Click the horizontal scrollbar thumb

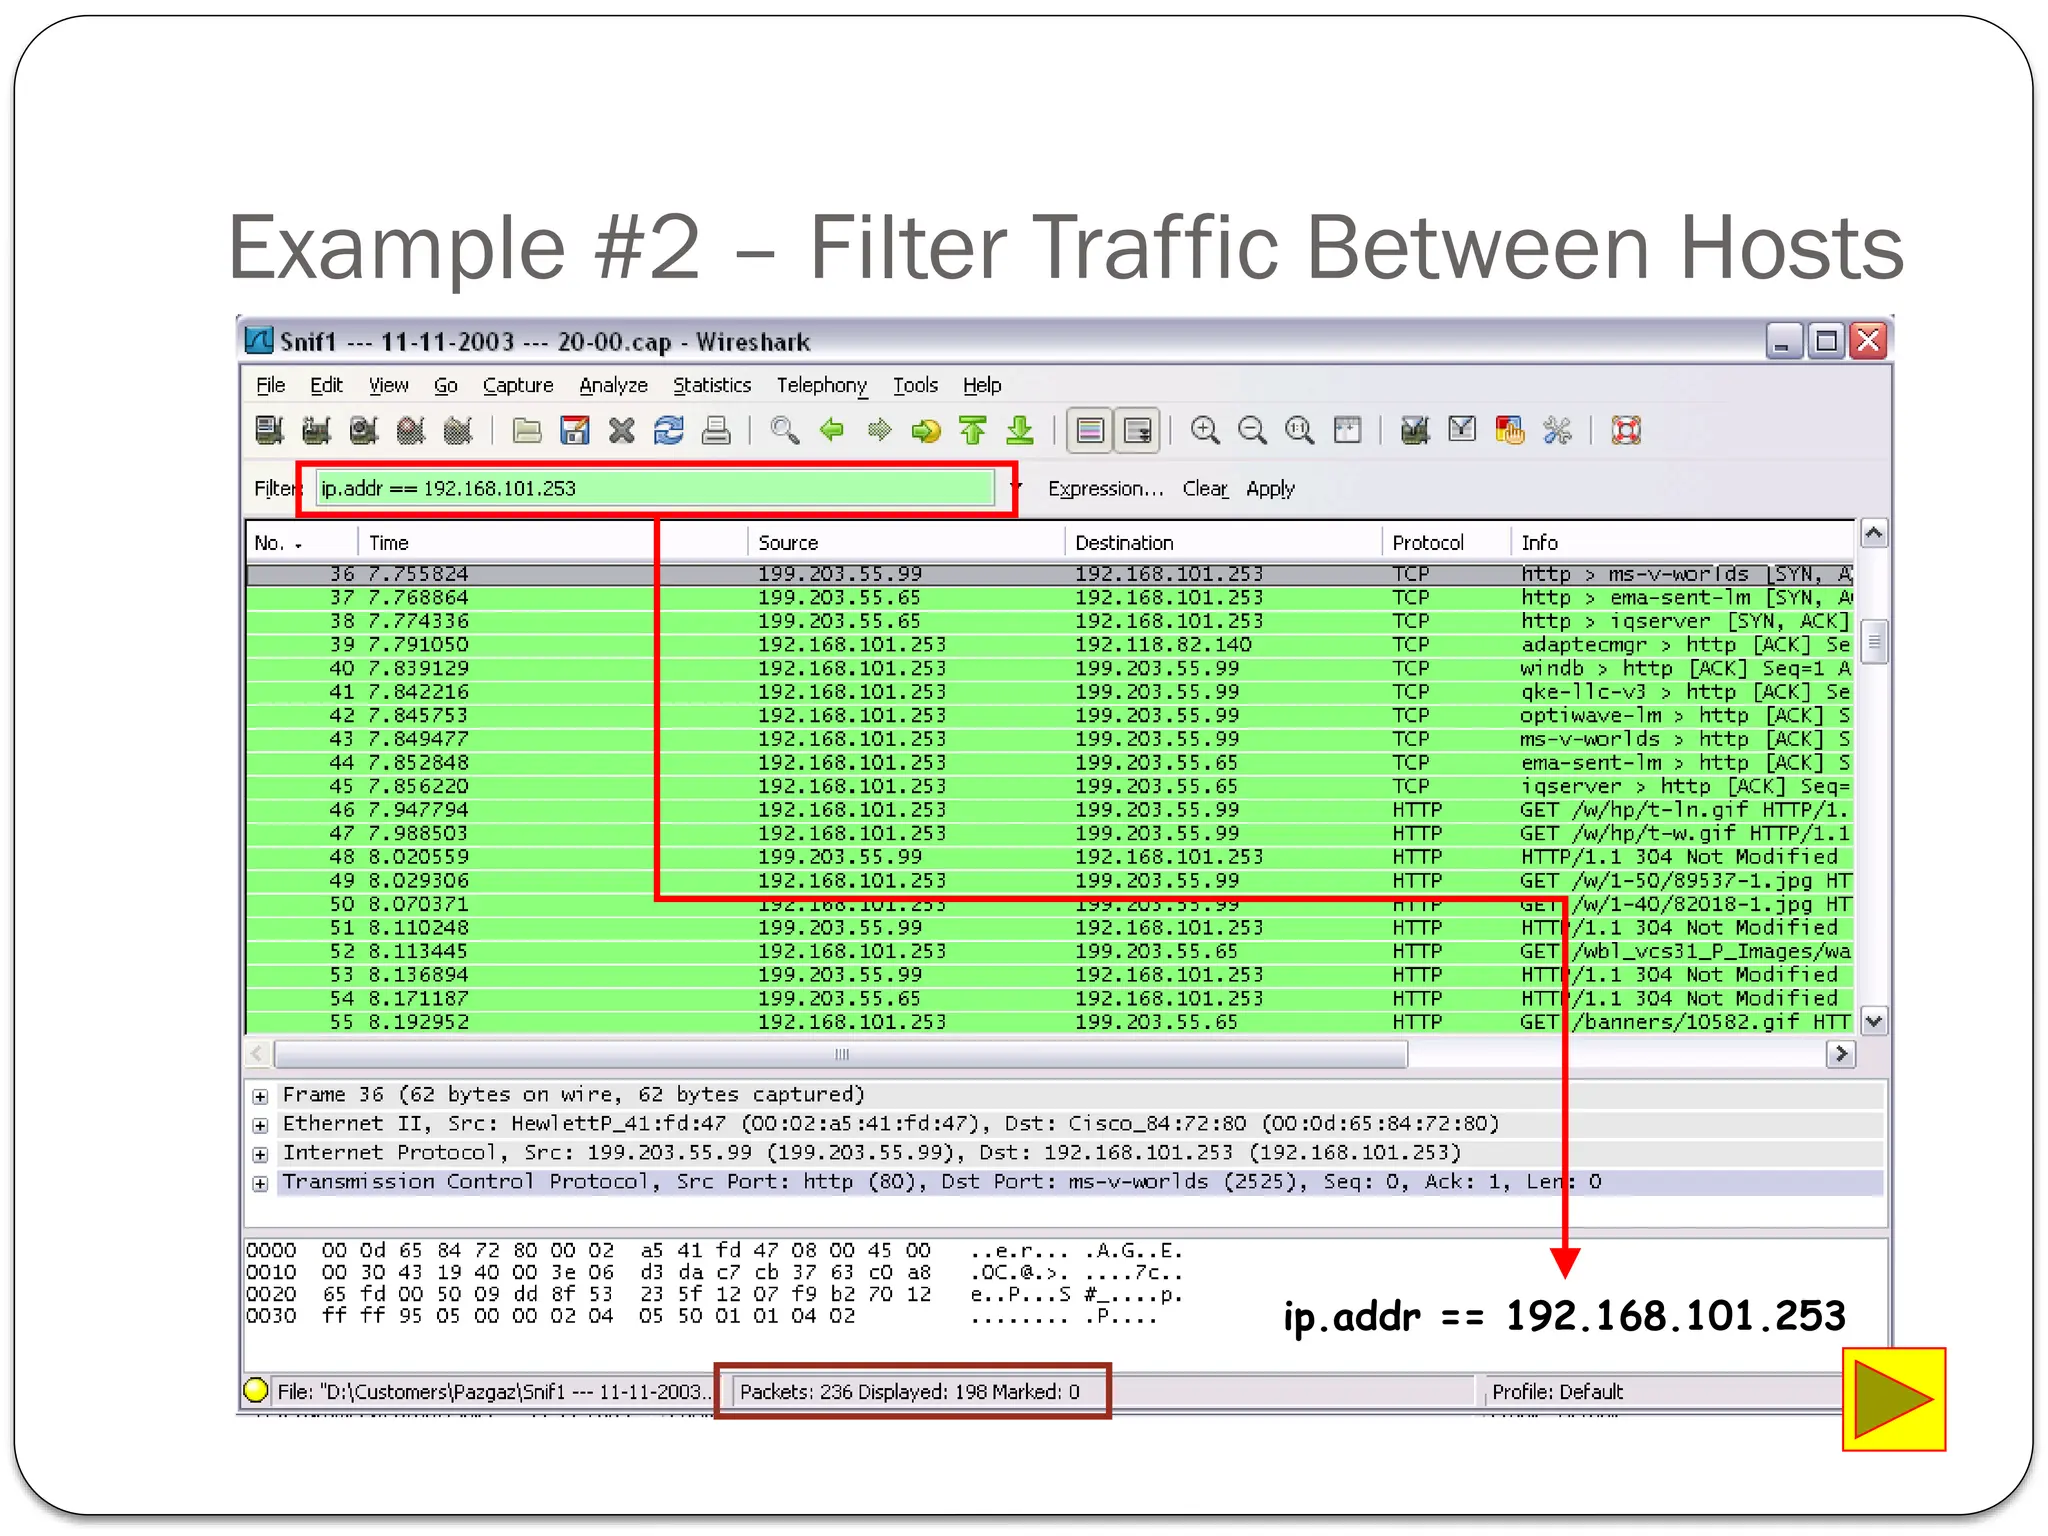click(841, 1054)
